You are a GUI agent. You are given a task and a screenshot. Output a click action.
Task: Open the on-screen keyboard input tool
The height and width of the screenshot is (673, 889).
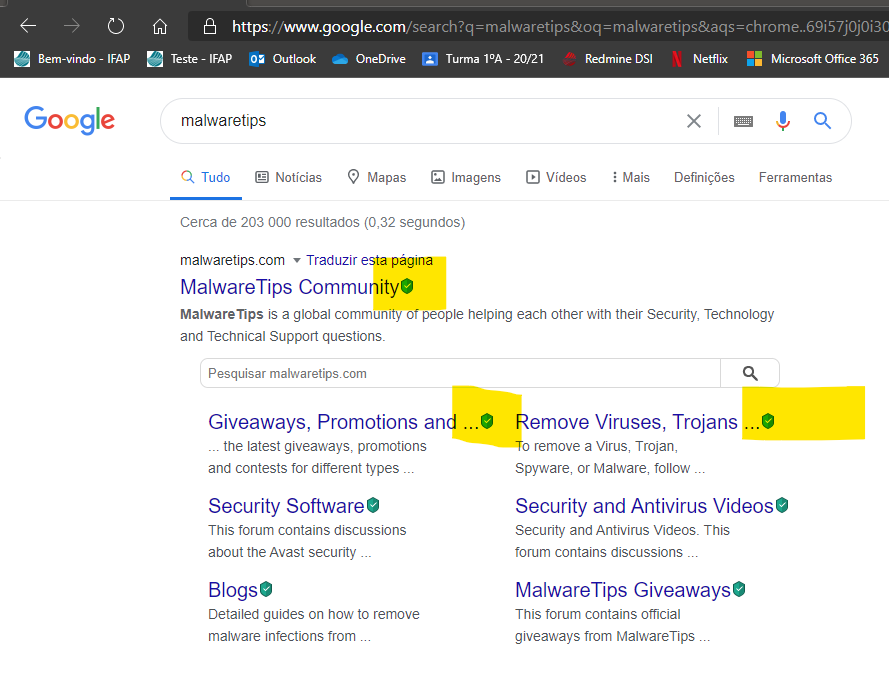pos(743,121)
